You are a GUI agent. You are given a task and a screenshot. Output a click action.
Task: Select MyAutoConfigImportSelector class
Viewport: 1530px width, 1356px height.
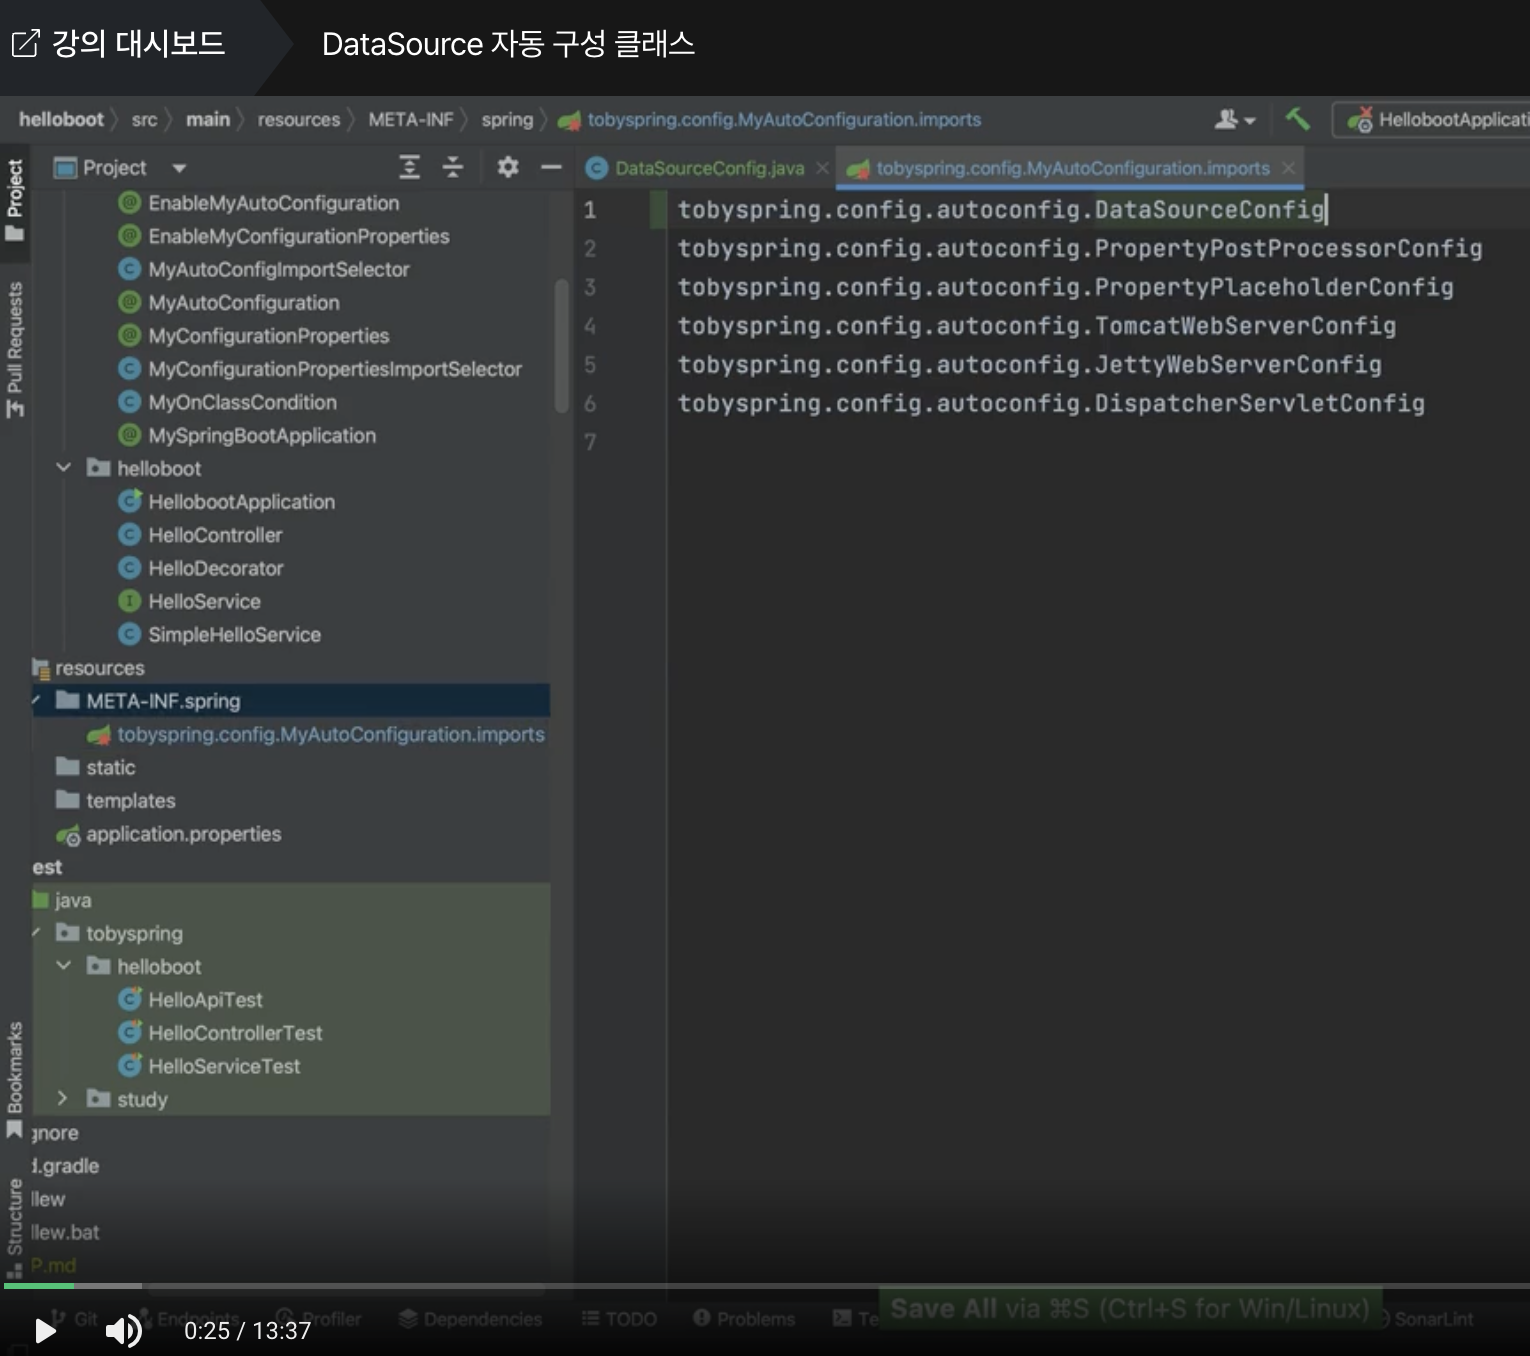[x=278, y=269]
